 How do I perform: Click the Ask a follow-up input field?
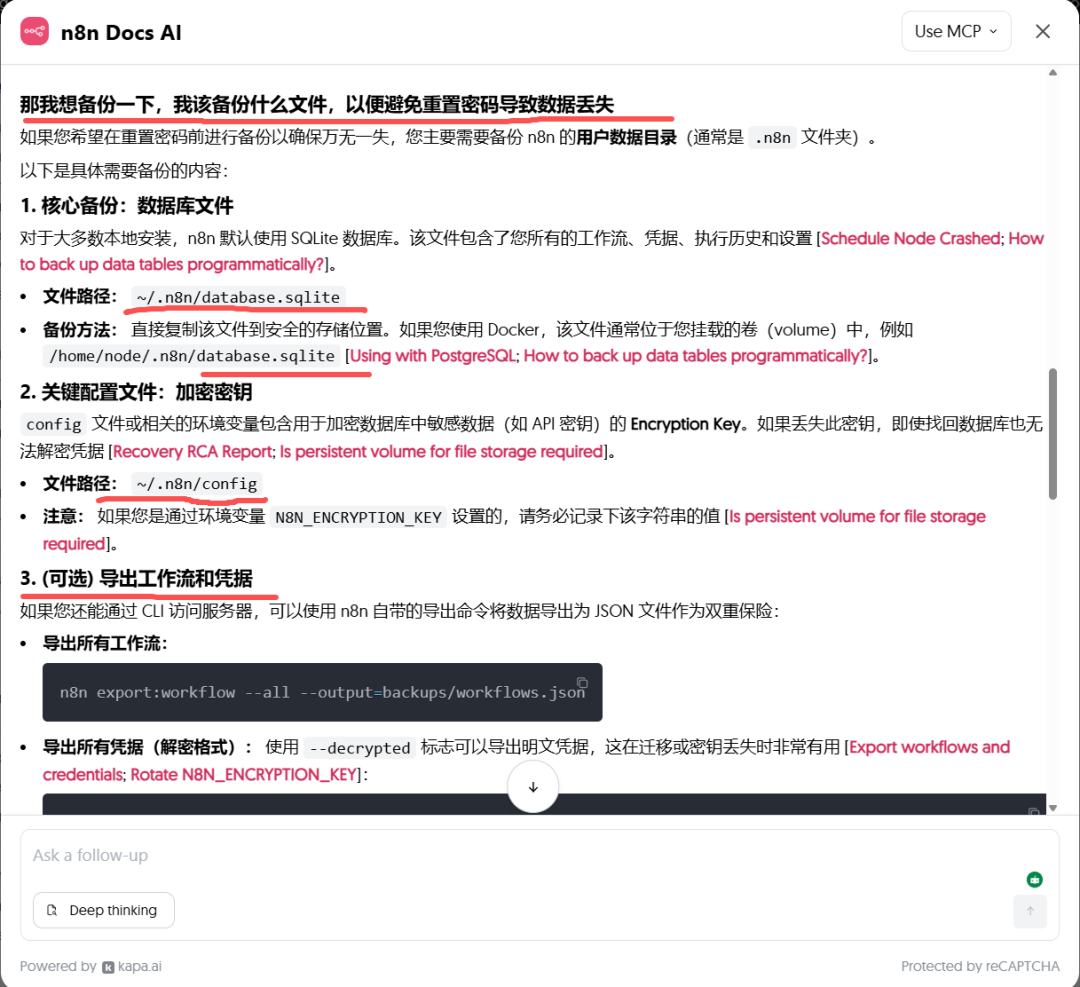(x=300, y=856)
